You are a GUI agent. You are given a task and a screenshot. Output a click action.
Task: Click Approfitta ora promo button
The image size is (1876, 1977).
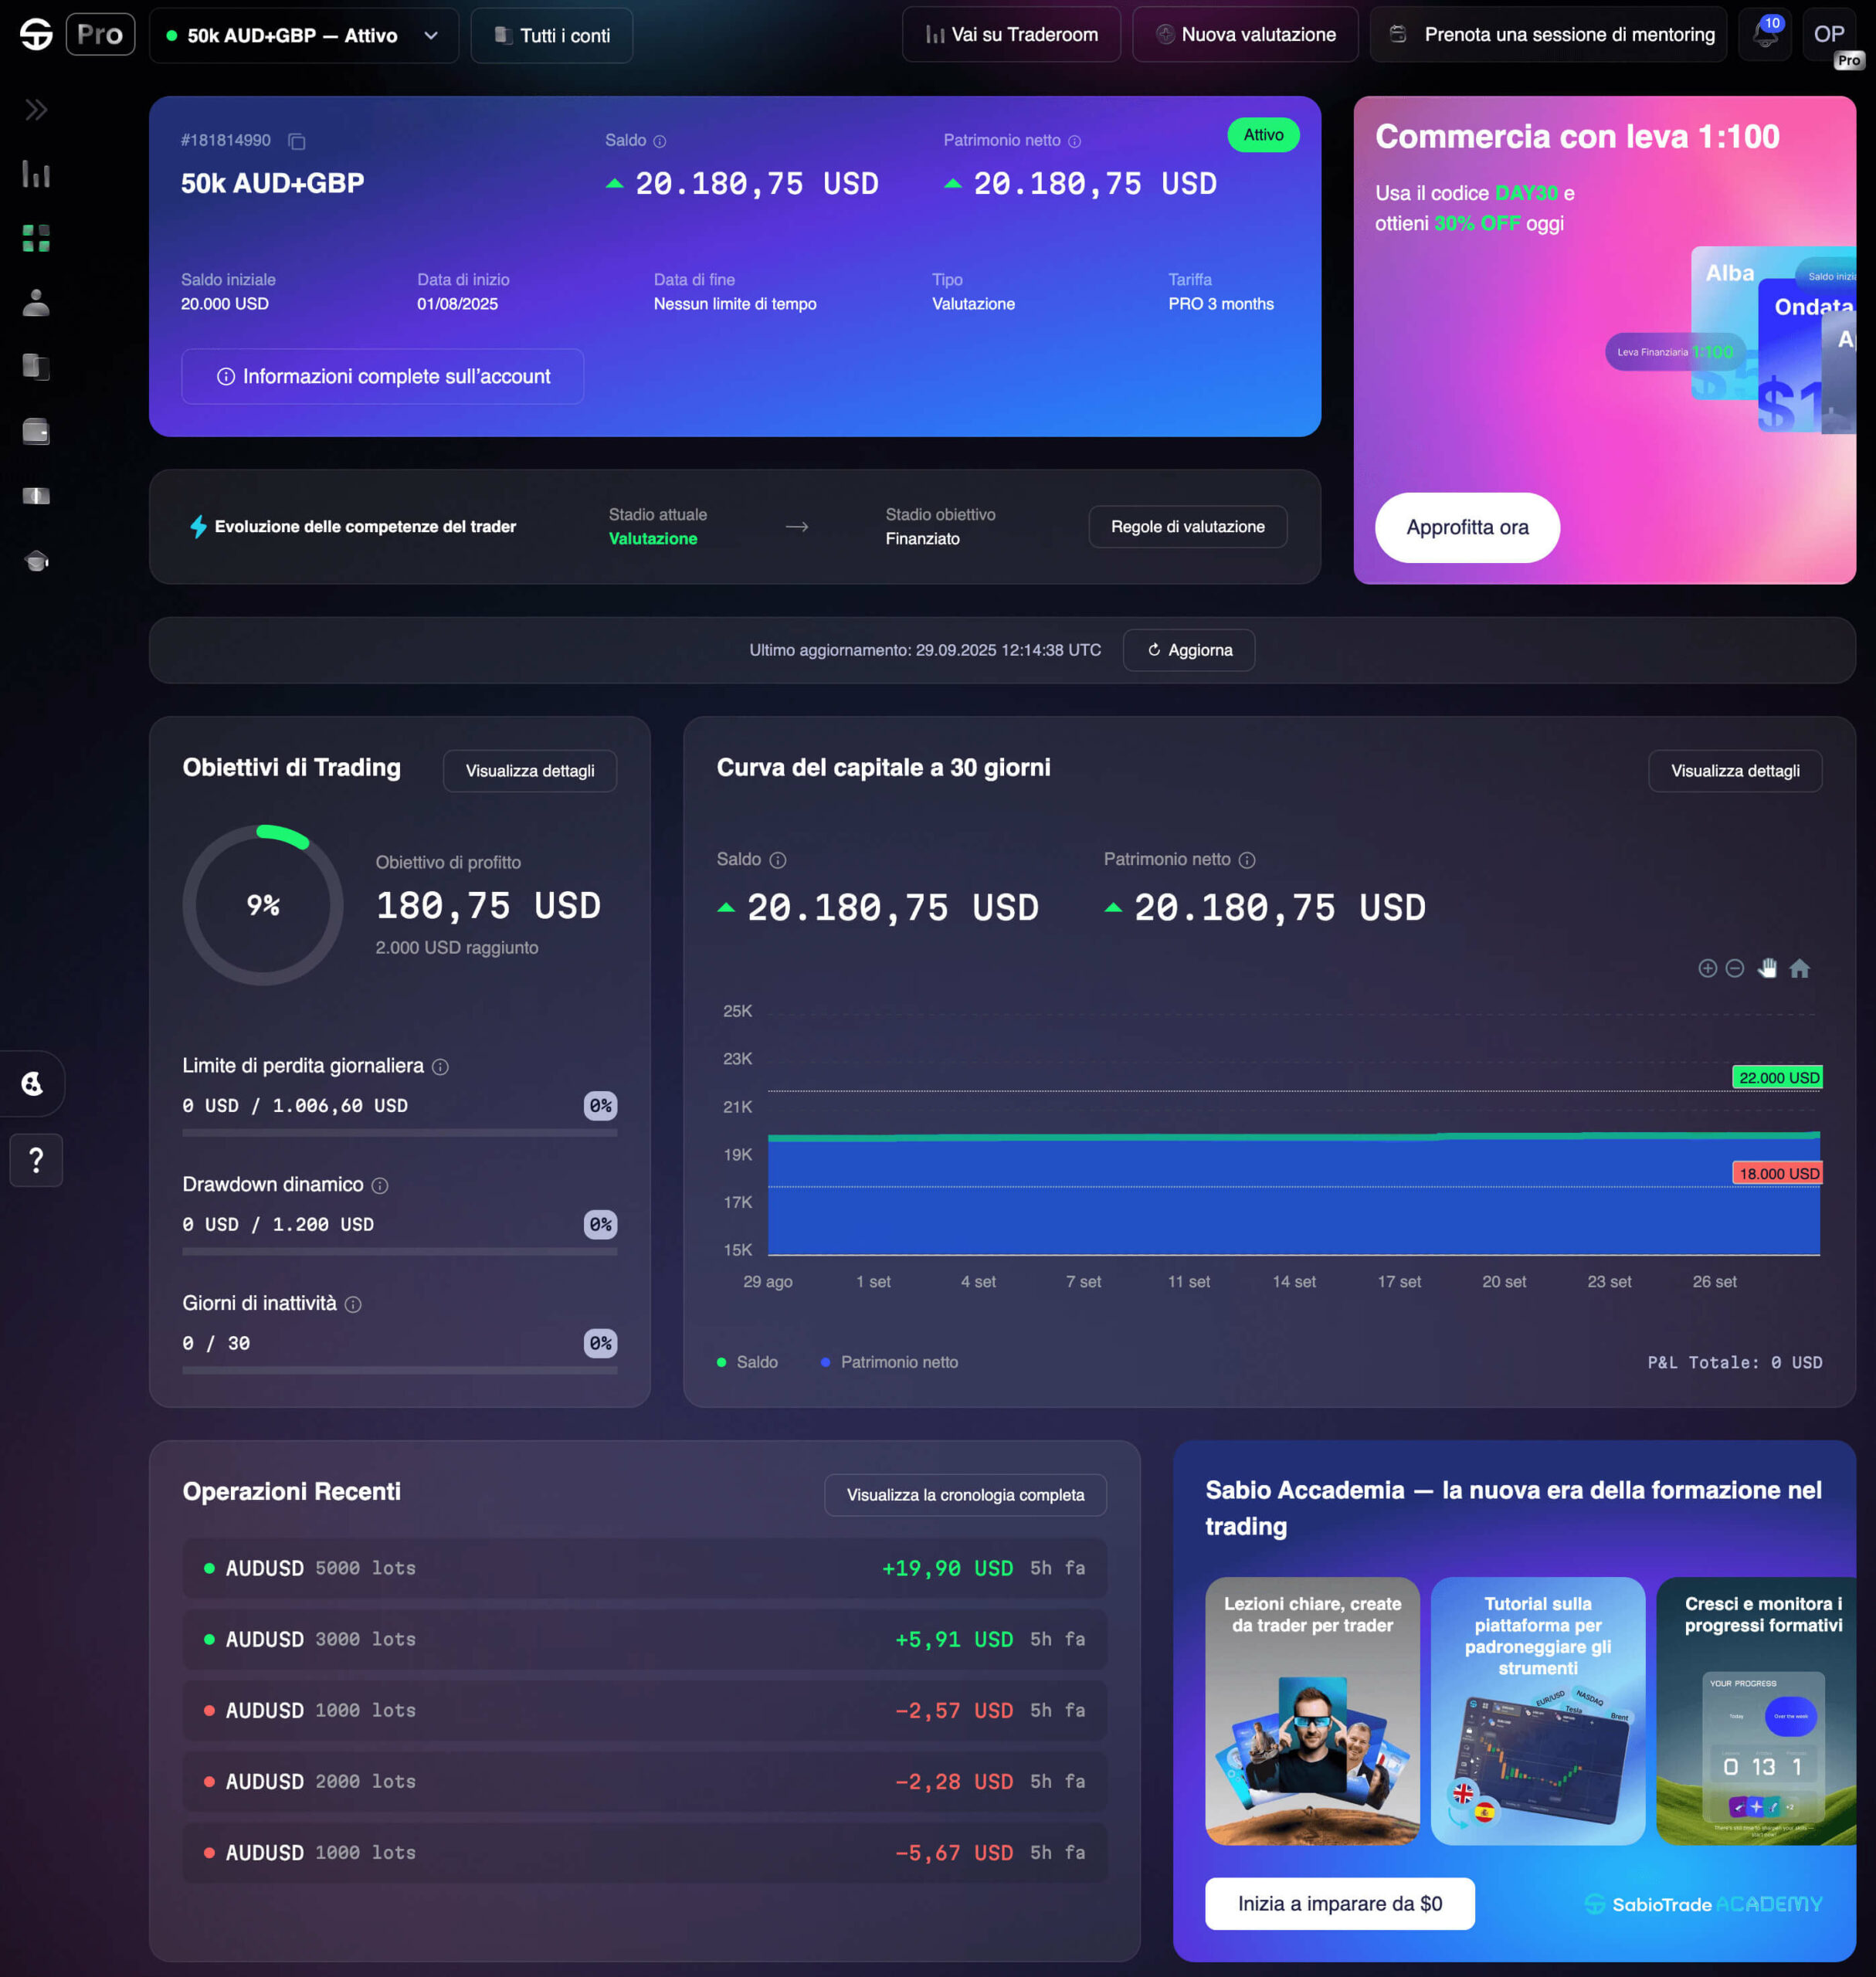coord(1466,527)
